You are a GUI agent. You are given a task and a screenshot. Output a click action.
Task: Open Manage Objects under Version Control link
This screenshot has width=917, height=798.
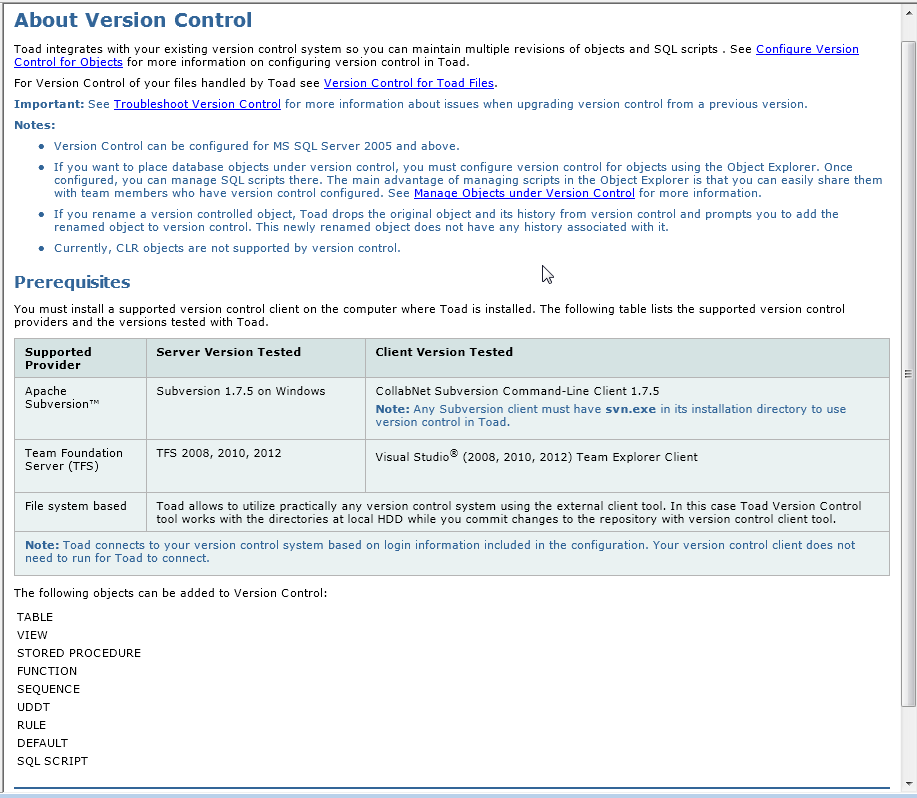tap(524, 193)
